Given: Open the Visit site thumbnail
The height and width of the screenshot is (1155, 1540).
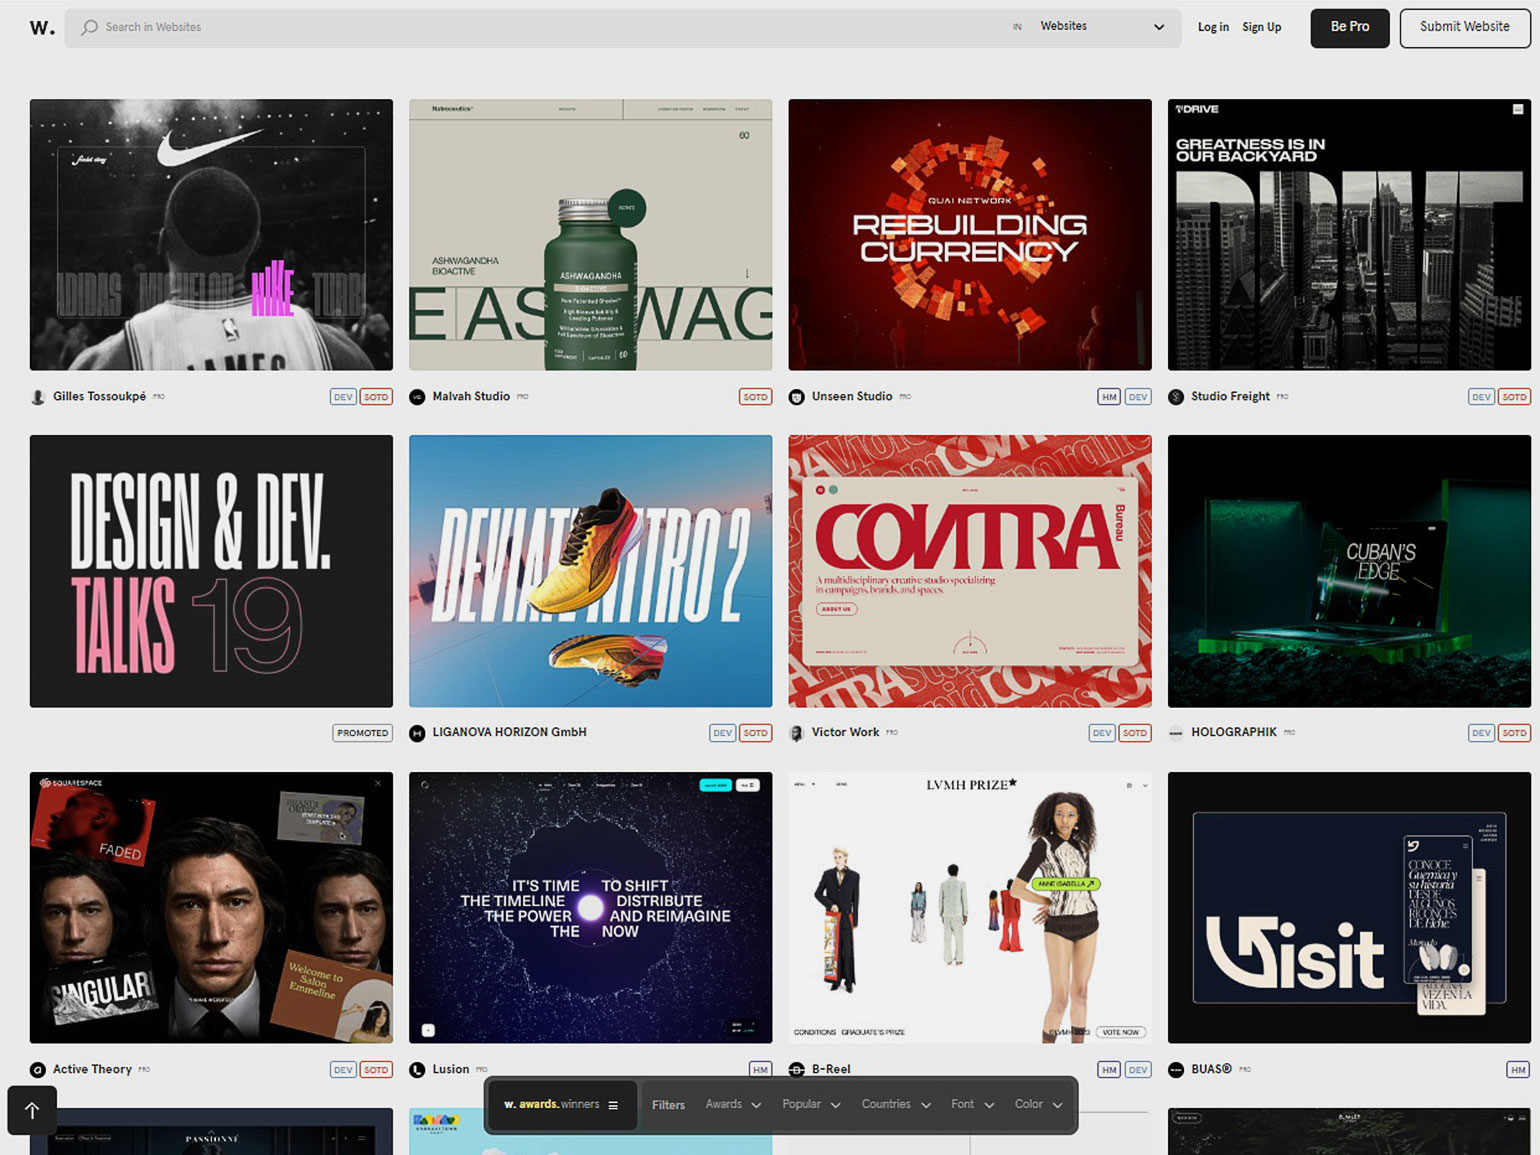Looking at the screenshot, I should tap(1349, 907).
